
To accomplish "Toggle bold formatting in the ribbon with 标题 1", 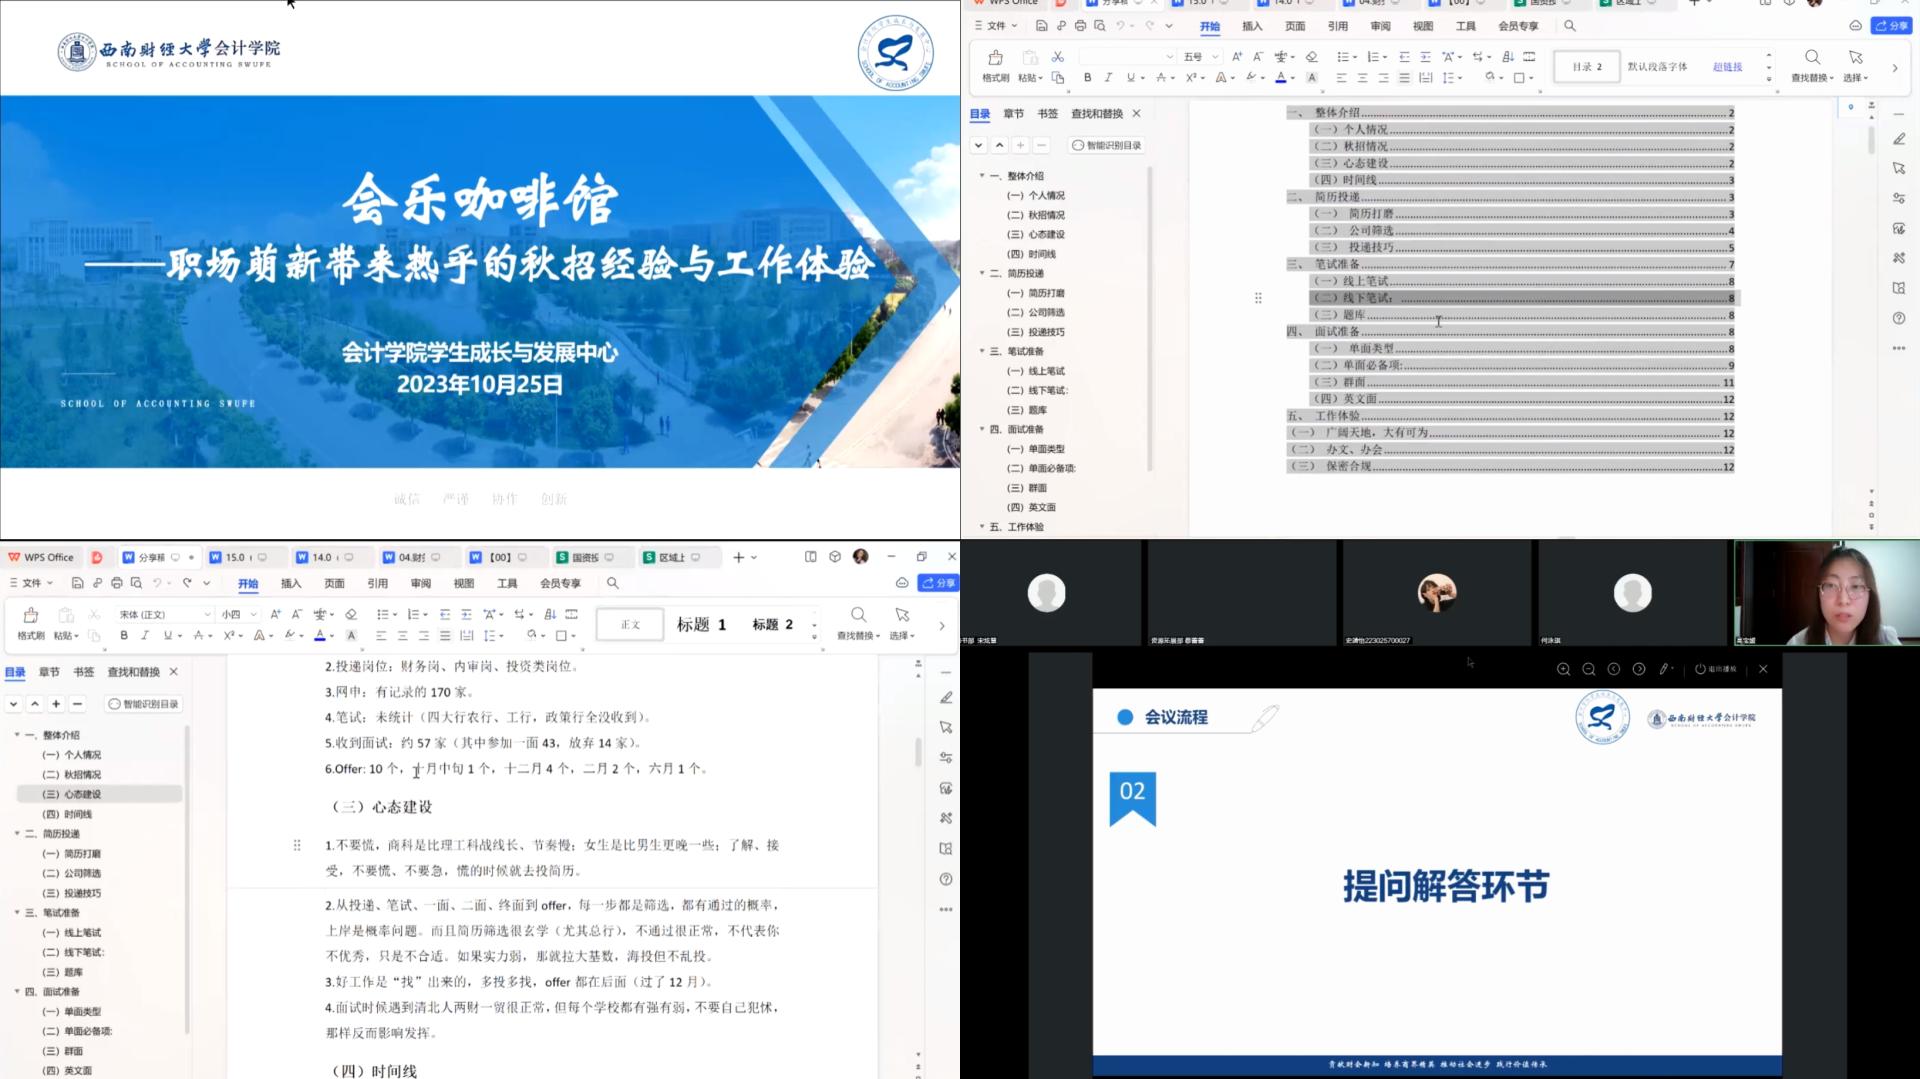I will tap(124, 635).
